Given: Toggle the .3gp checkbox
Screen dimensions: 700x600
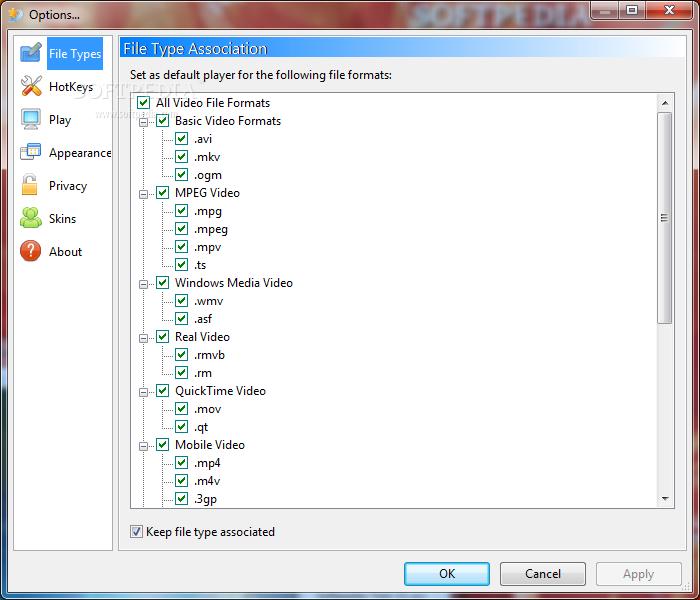Looking at the screenshot, I should (x=181, y=499).
